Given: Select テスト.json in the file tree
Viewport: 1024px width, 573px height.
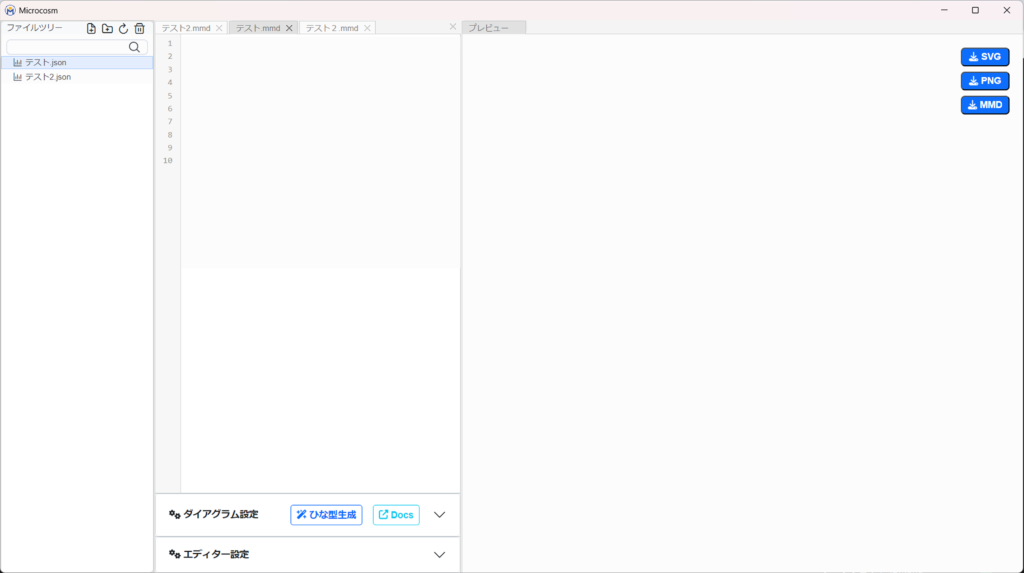Looking at the screenshot, I should click(77, 63).
